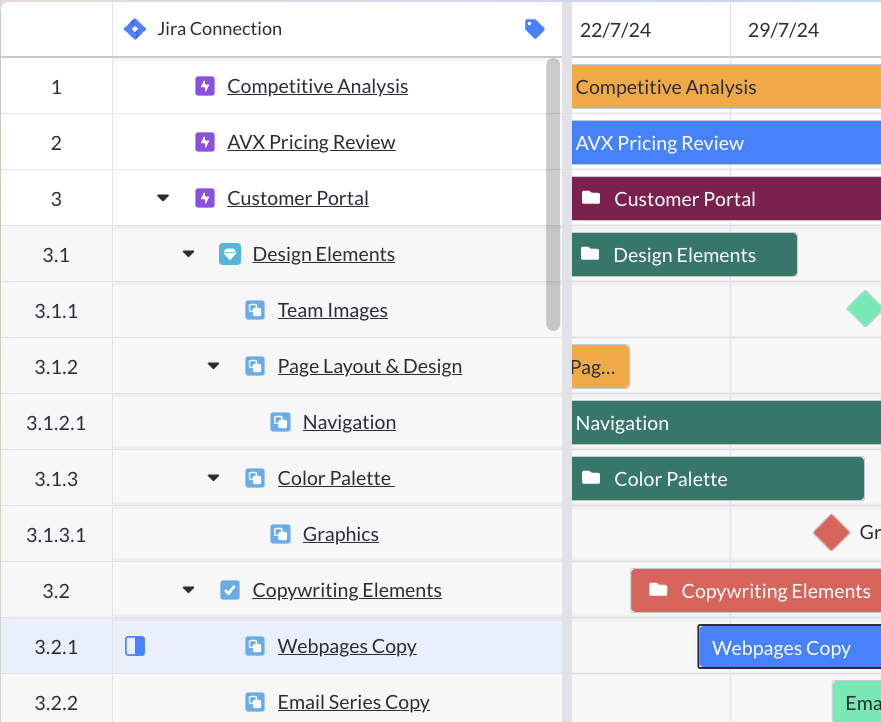Select row number 2

56,143
